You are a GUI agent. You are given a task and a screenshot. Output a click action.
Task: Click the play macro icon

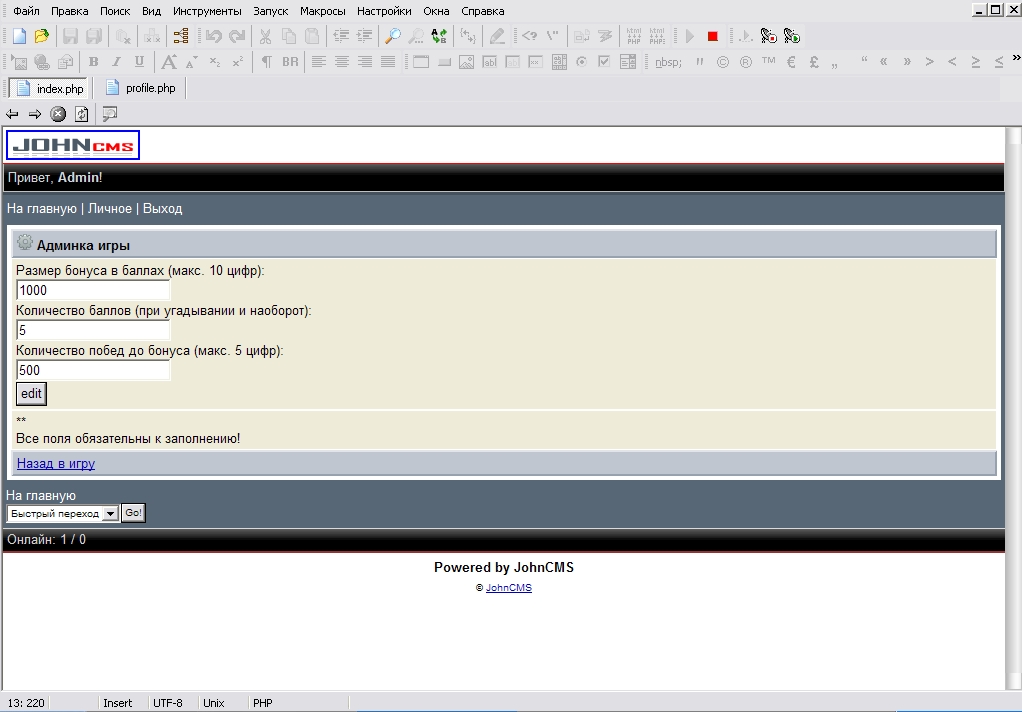point(792,37)
